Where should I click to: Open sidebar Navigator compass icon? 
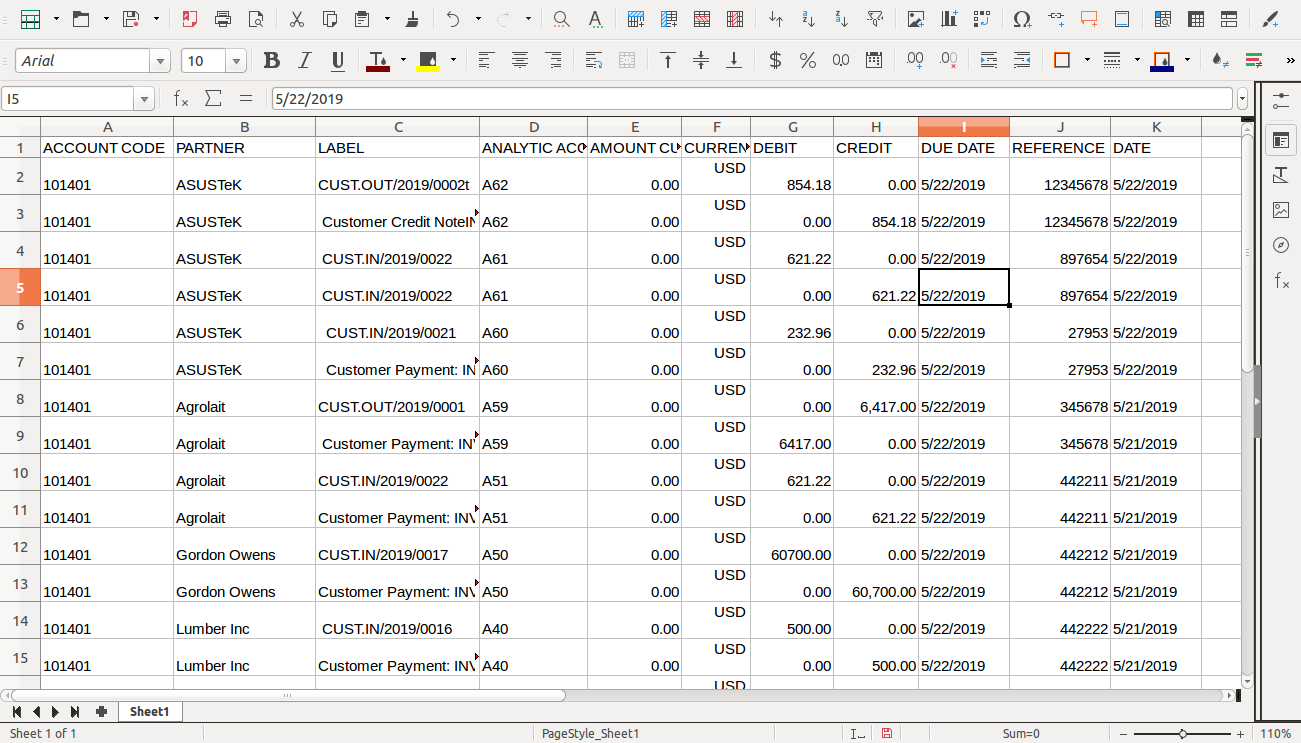coord(1281,245)
